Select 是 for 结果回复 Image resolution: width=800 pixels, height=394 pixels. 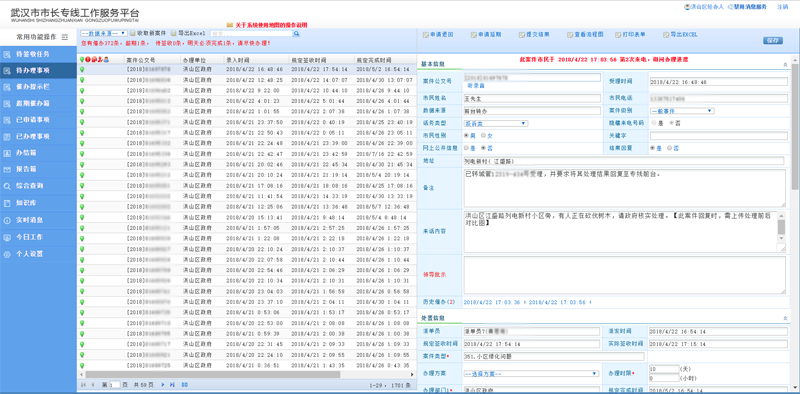click(653, 147)
